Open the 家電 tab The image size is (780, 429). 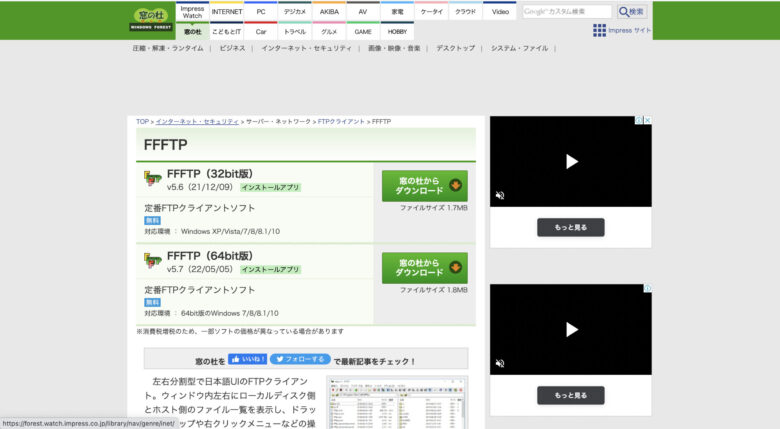[x=397, y=12]
